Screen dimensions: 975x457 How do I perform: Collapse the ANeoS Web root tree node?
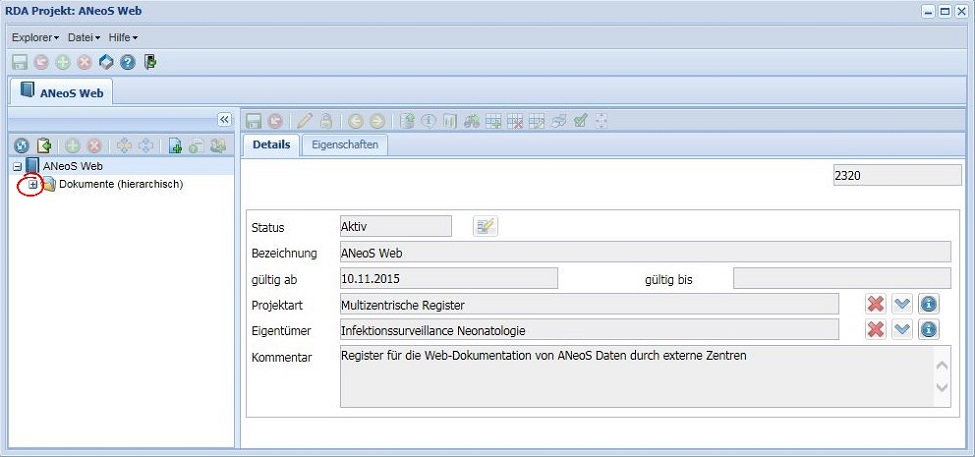(x=18, y=166)
